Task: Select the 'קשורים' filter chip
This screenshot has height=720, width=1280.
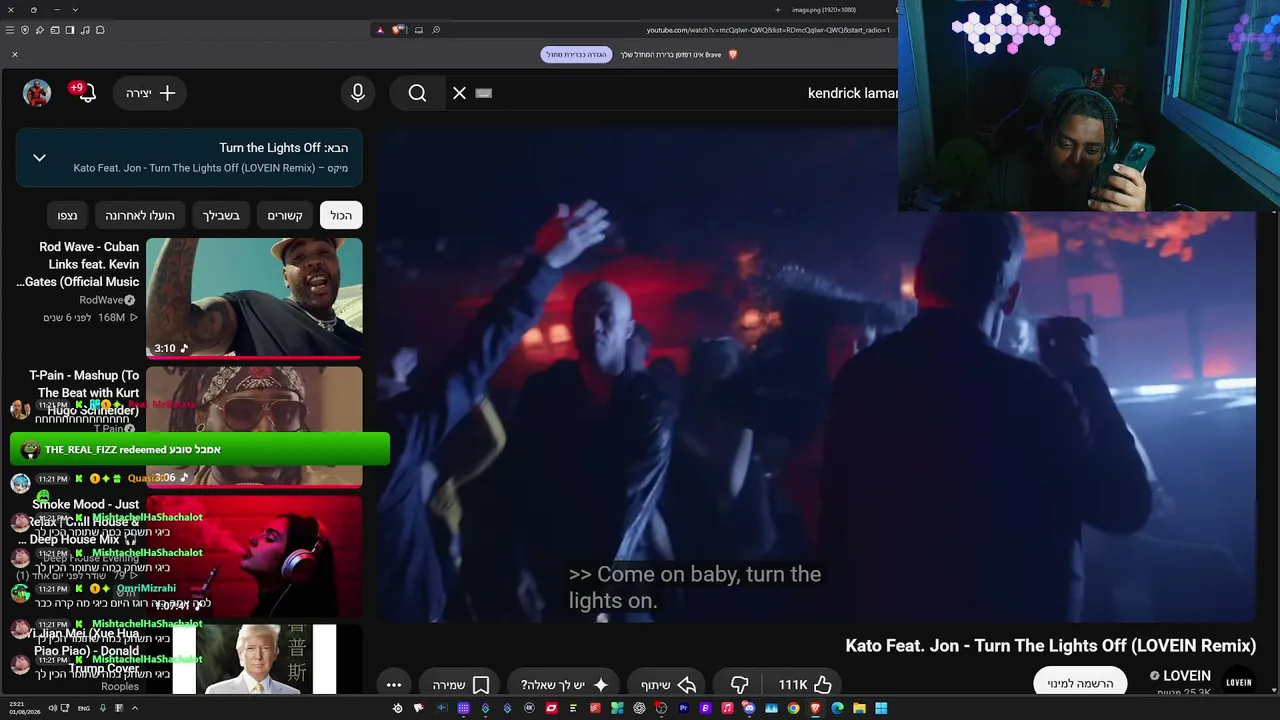Action: pyautogui.click(x=285, y=215)
